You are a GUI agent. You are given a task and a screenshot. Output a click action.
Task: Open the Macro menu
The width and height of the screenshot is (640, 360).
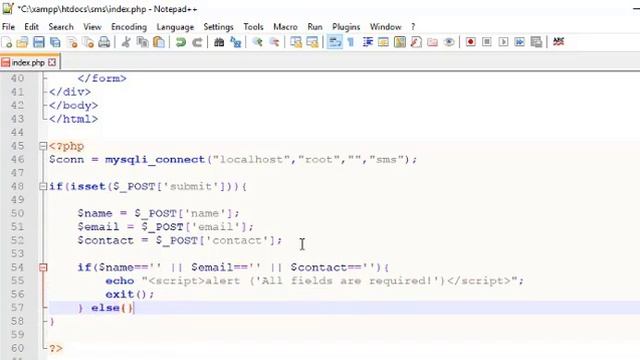pos(285,27)
